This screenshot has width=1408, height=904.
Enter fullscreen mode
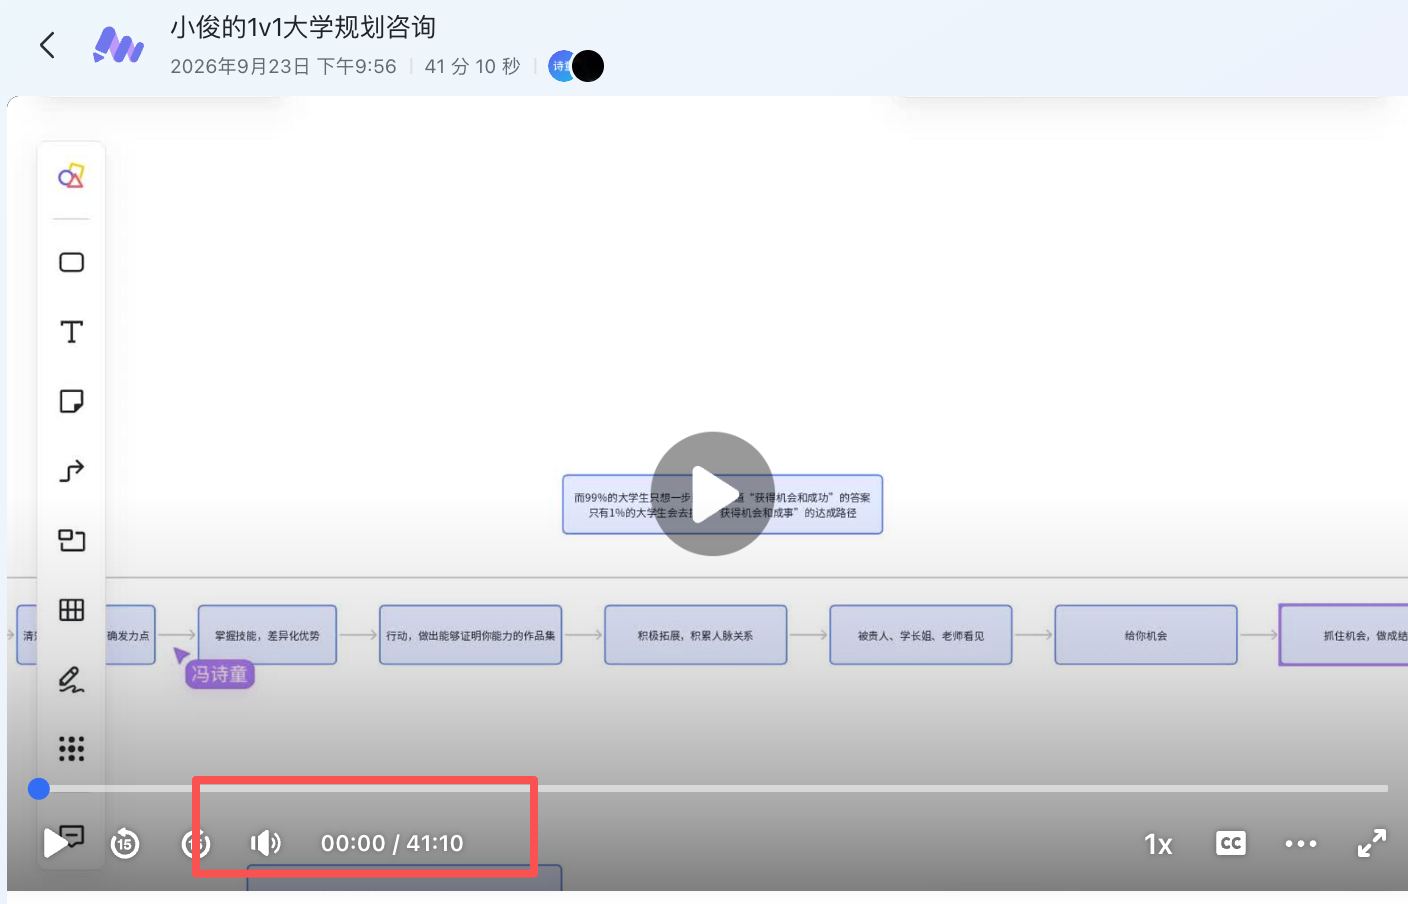point(1372,843)
